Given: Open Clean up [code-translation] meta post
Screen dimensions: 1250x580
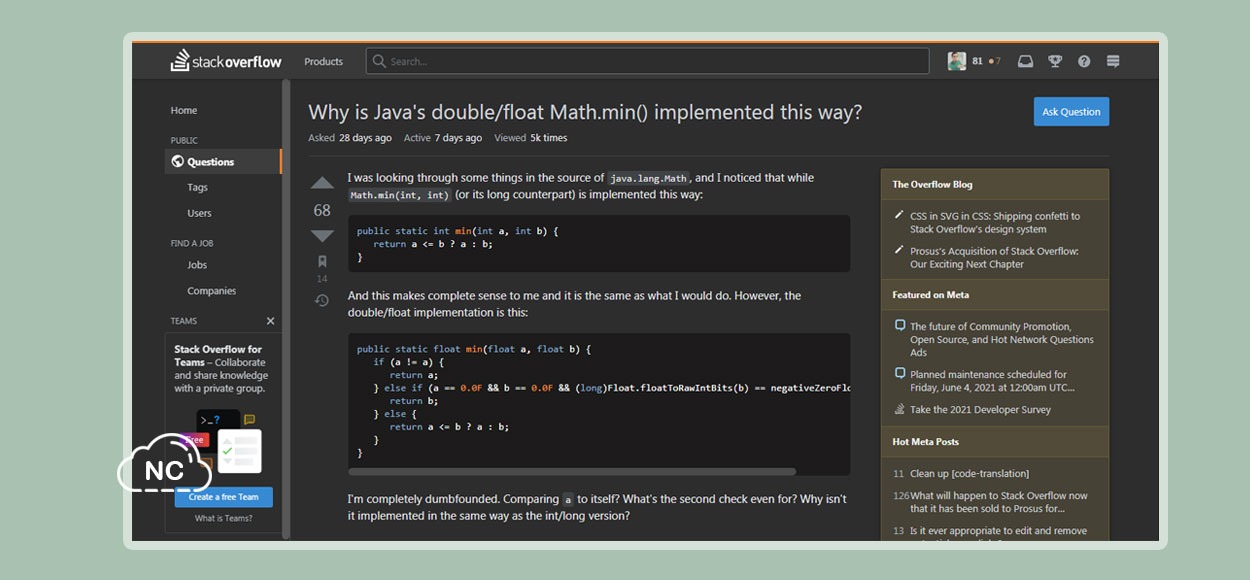Looking at the screenshot, I should tap(969, 474).
